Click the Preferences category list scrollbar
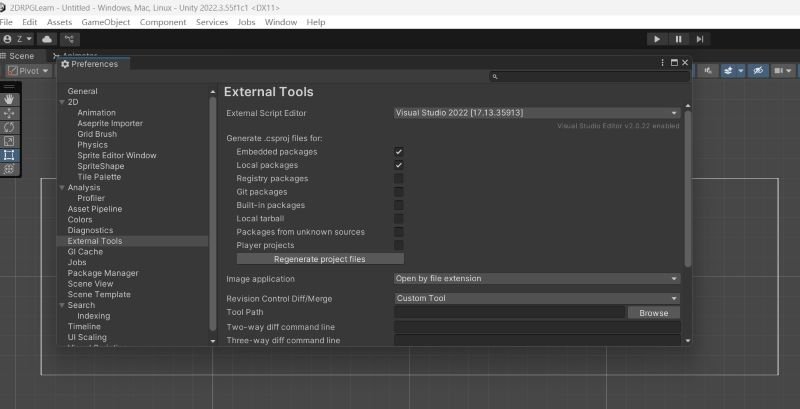 [213, 213]
